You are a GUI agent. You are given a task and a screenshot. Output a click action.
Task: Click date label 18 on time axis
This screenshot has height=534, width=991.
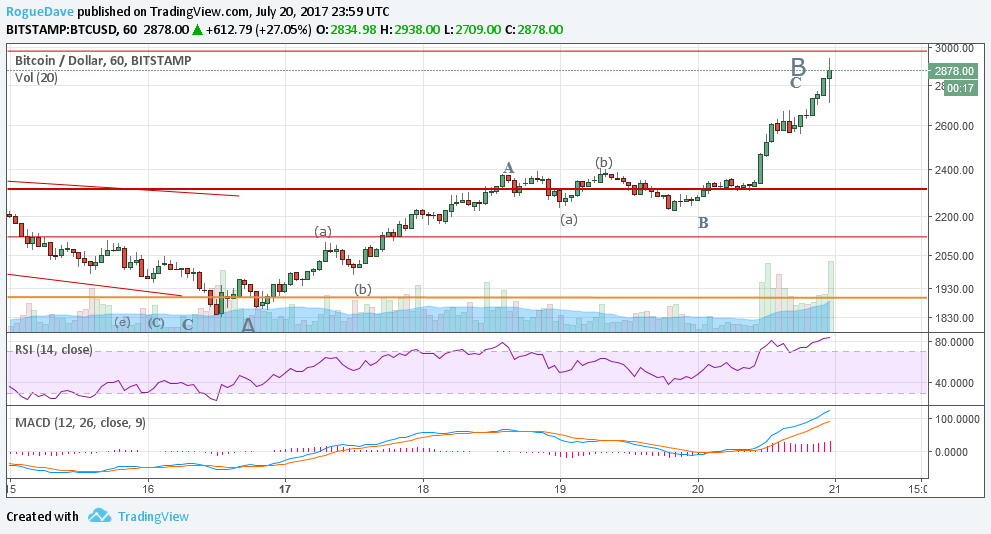[423, 488]
